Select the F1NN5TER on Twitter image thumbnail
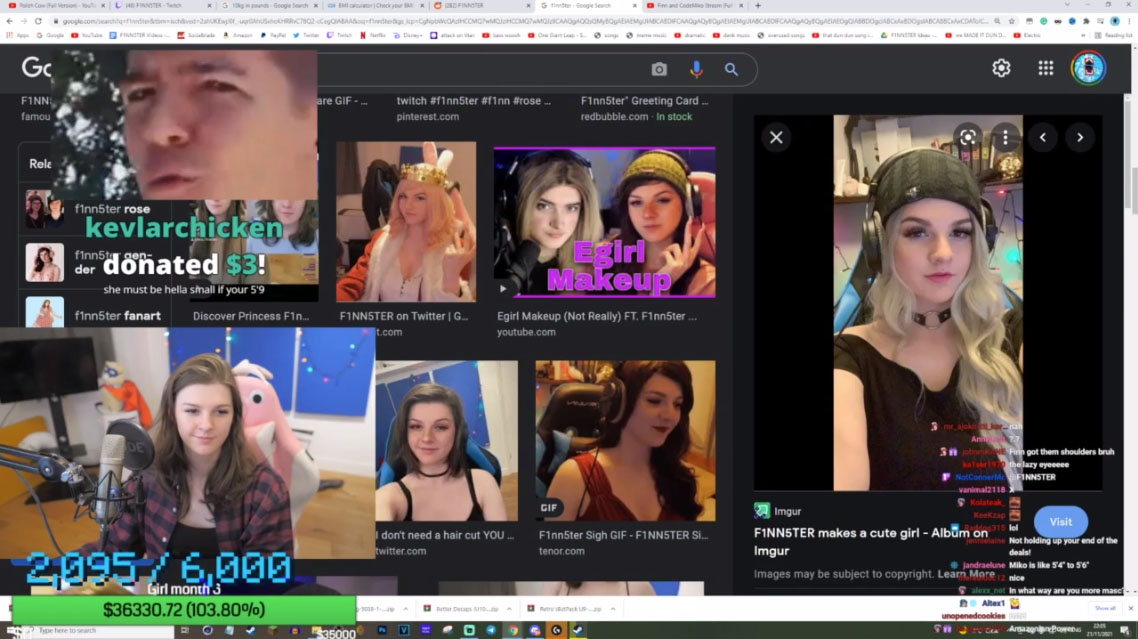The image size is (1138, 639). pyautogui.click(x=406, y=221)
